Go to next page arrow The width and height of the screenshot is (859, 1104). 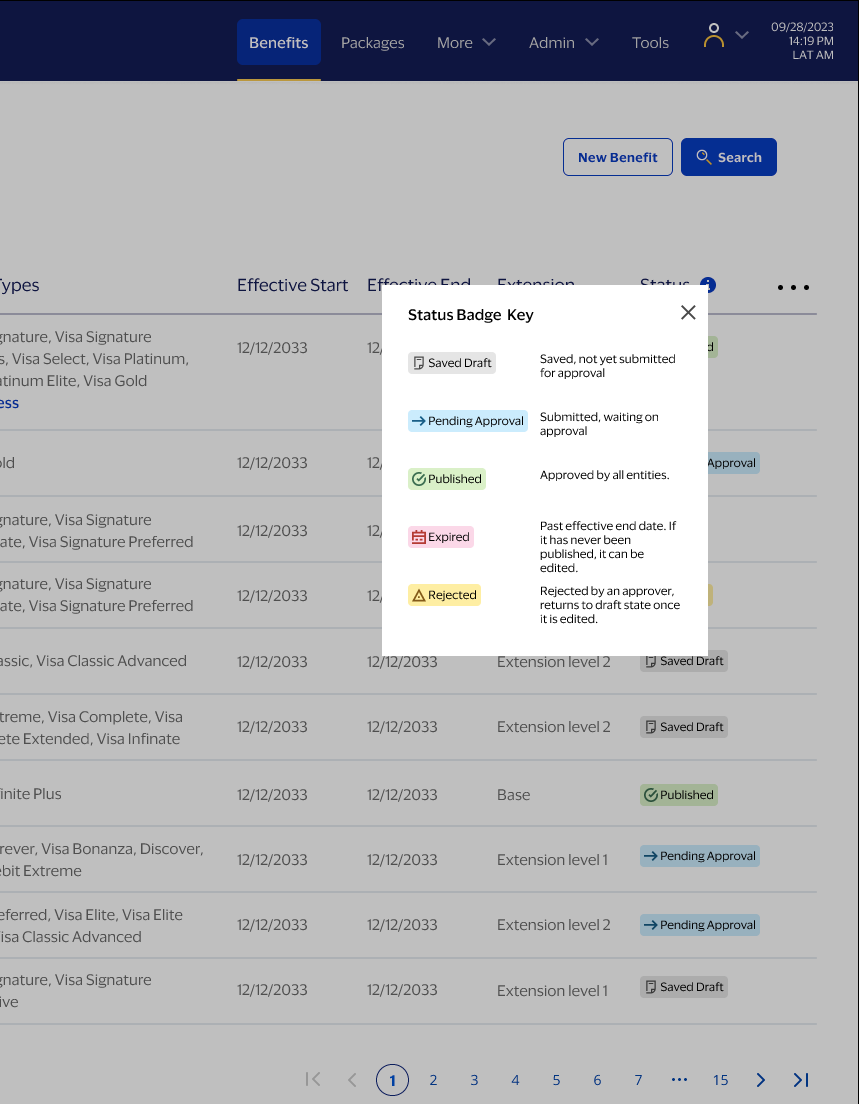click(761, 1080)
